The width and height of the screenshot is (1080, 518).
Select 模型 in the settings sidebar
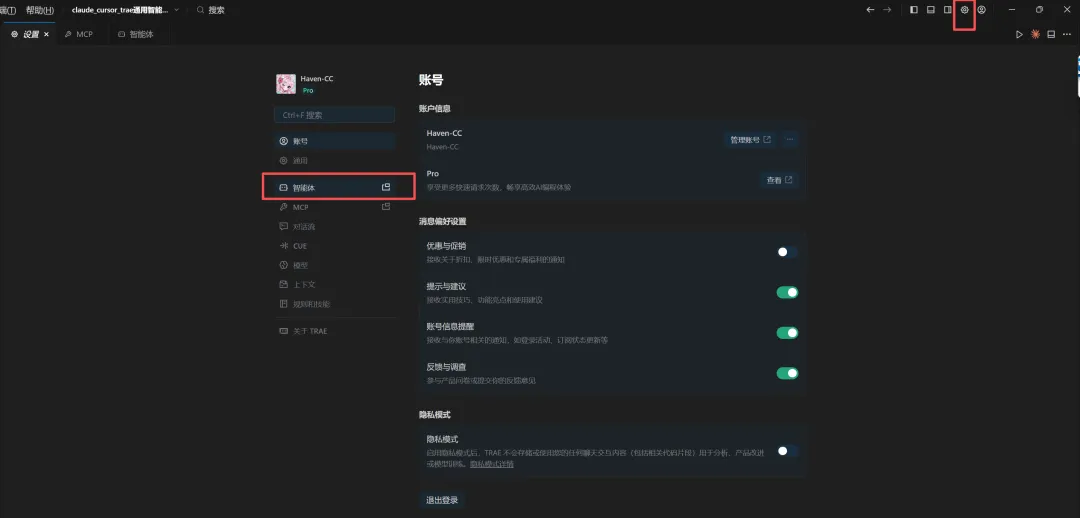pyautogui.click(x=334, y=265)
